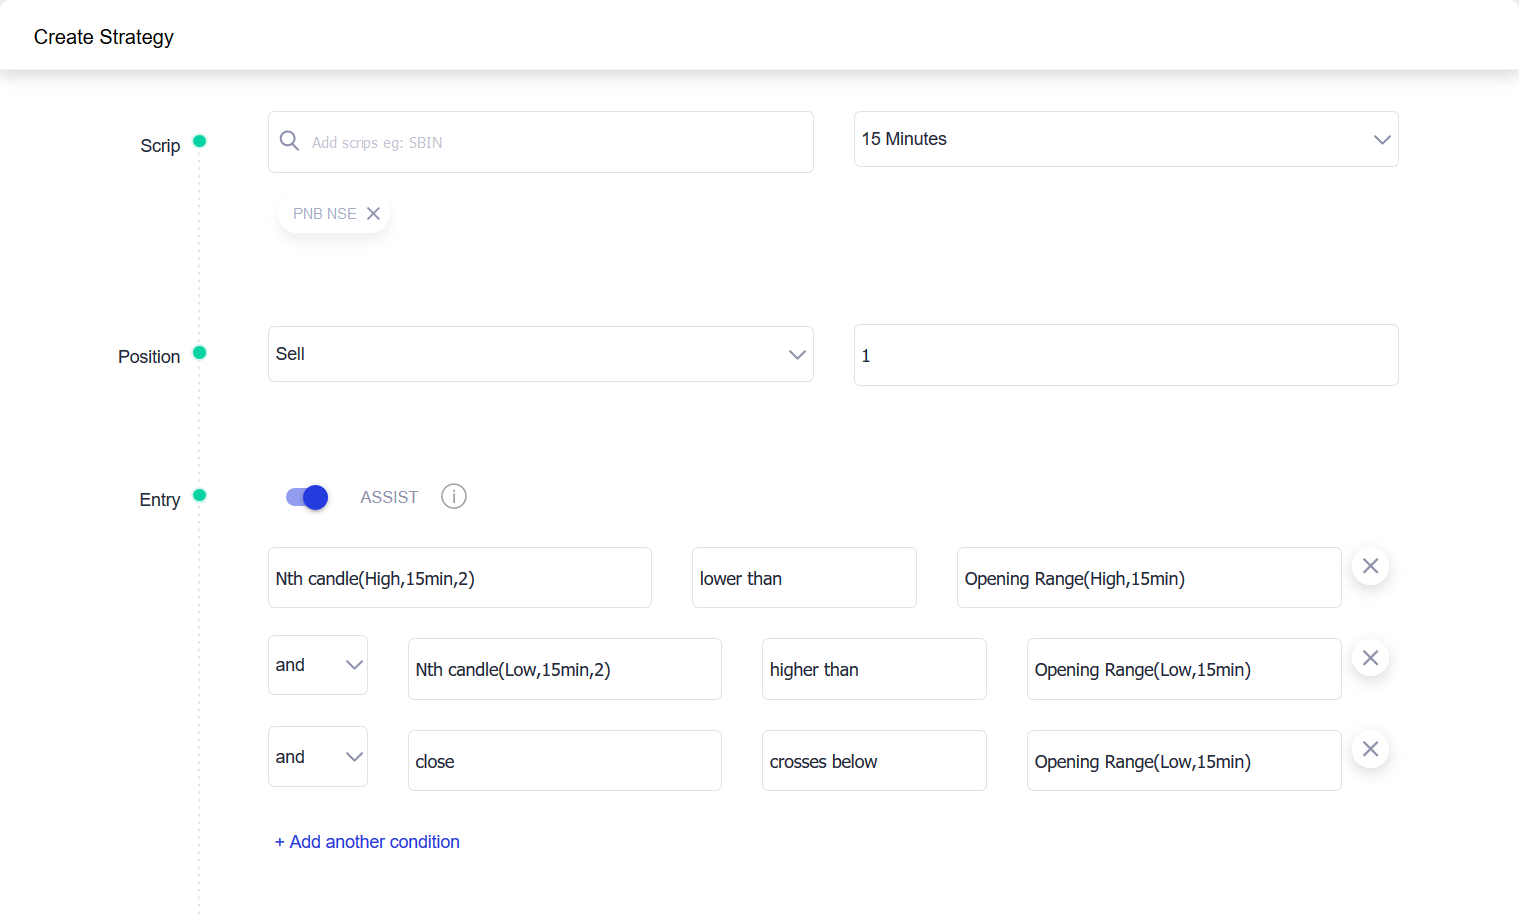Viewport: 1519px width, 918px height.
Task: Click the quantity input field showing 1
Action: (1125, 356)
